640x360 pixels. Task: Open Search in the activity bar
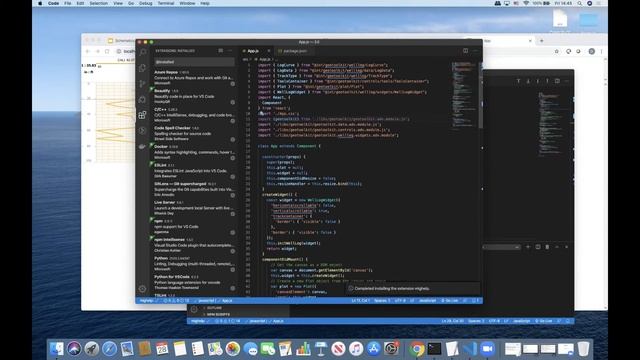click(x=142, y=52)
